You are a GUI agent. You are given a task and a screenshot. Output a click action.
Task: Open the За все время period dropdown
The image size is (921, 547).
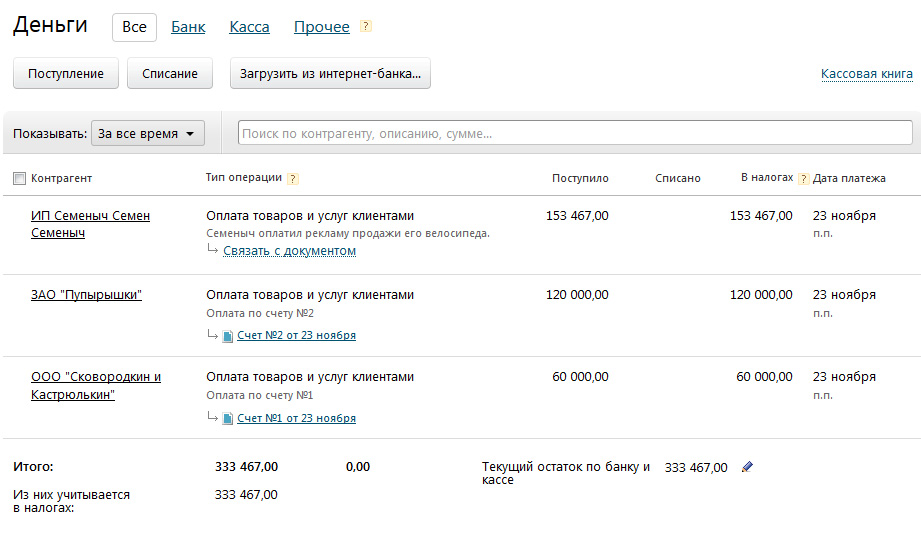[x=148, y=133]
